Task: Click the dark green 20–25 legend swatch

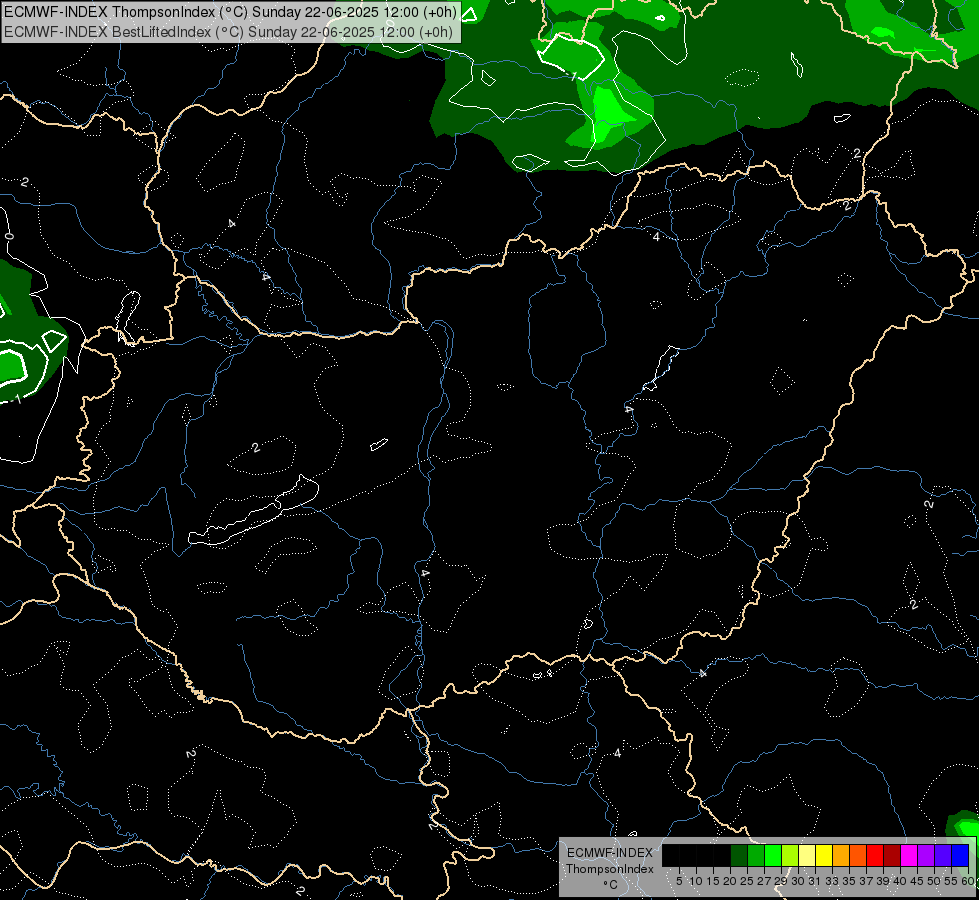Action: [x=739, y=855]
